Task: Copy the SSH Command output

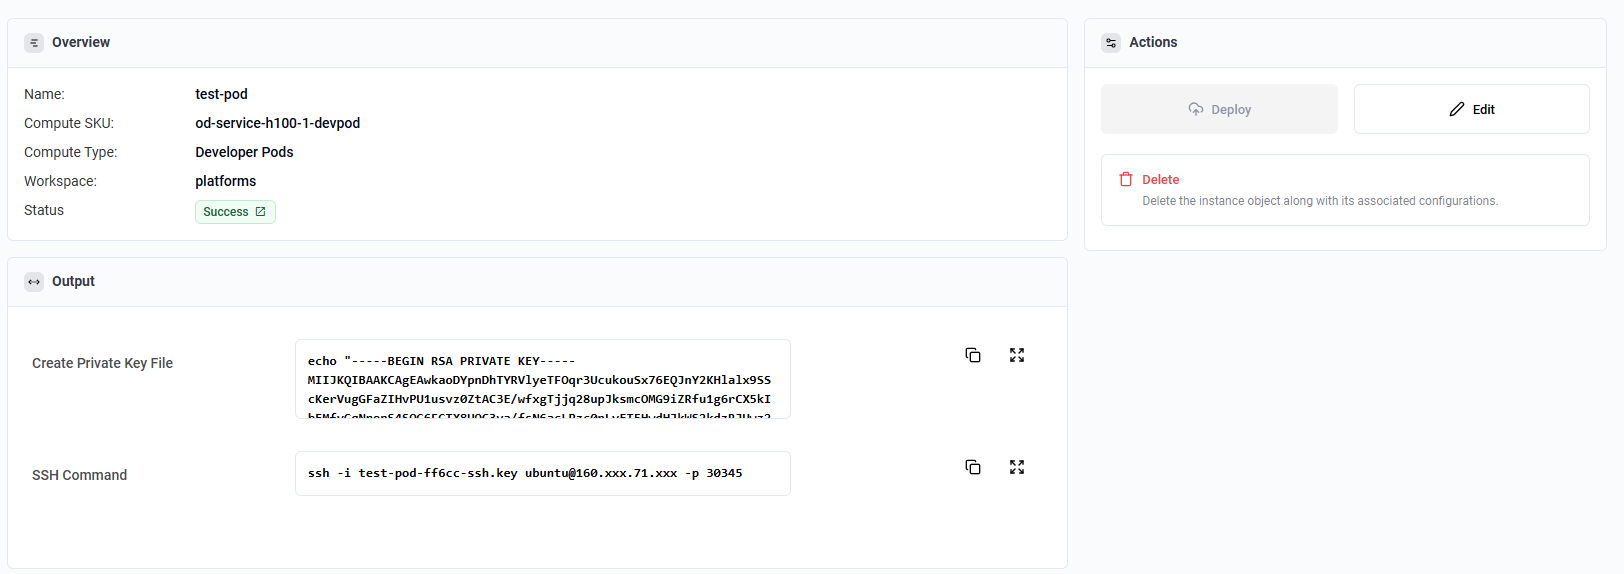Action: pyautogui.click(x=973, y=467)
